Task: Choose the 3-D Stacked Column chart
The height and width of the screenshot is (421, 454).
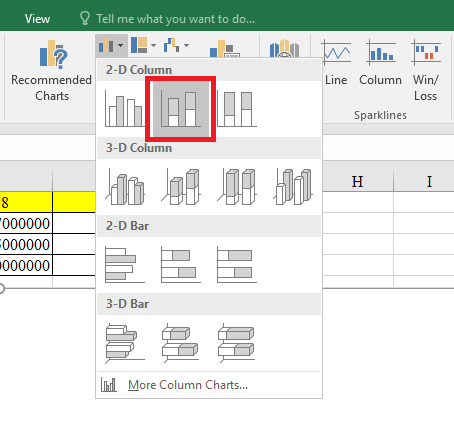Action: (181, 187)
